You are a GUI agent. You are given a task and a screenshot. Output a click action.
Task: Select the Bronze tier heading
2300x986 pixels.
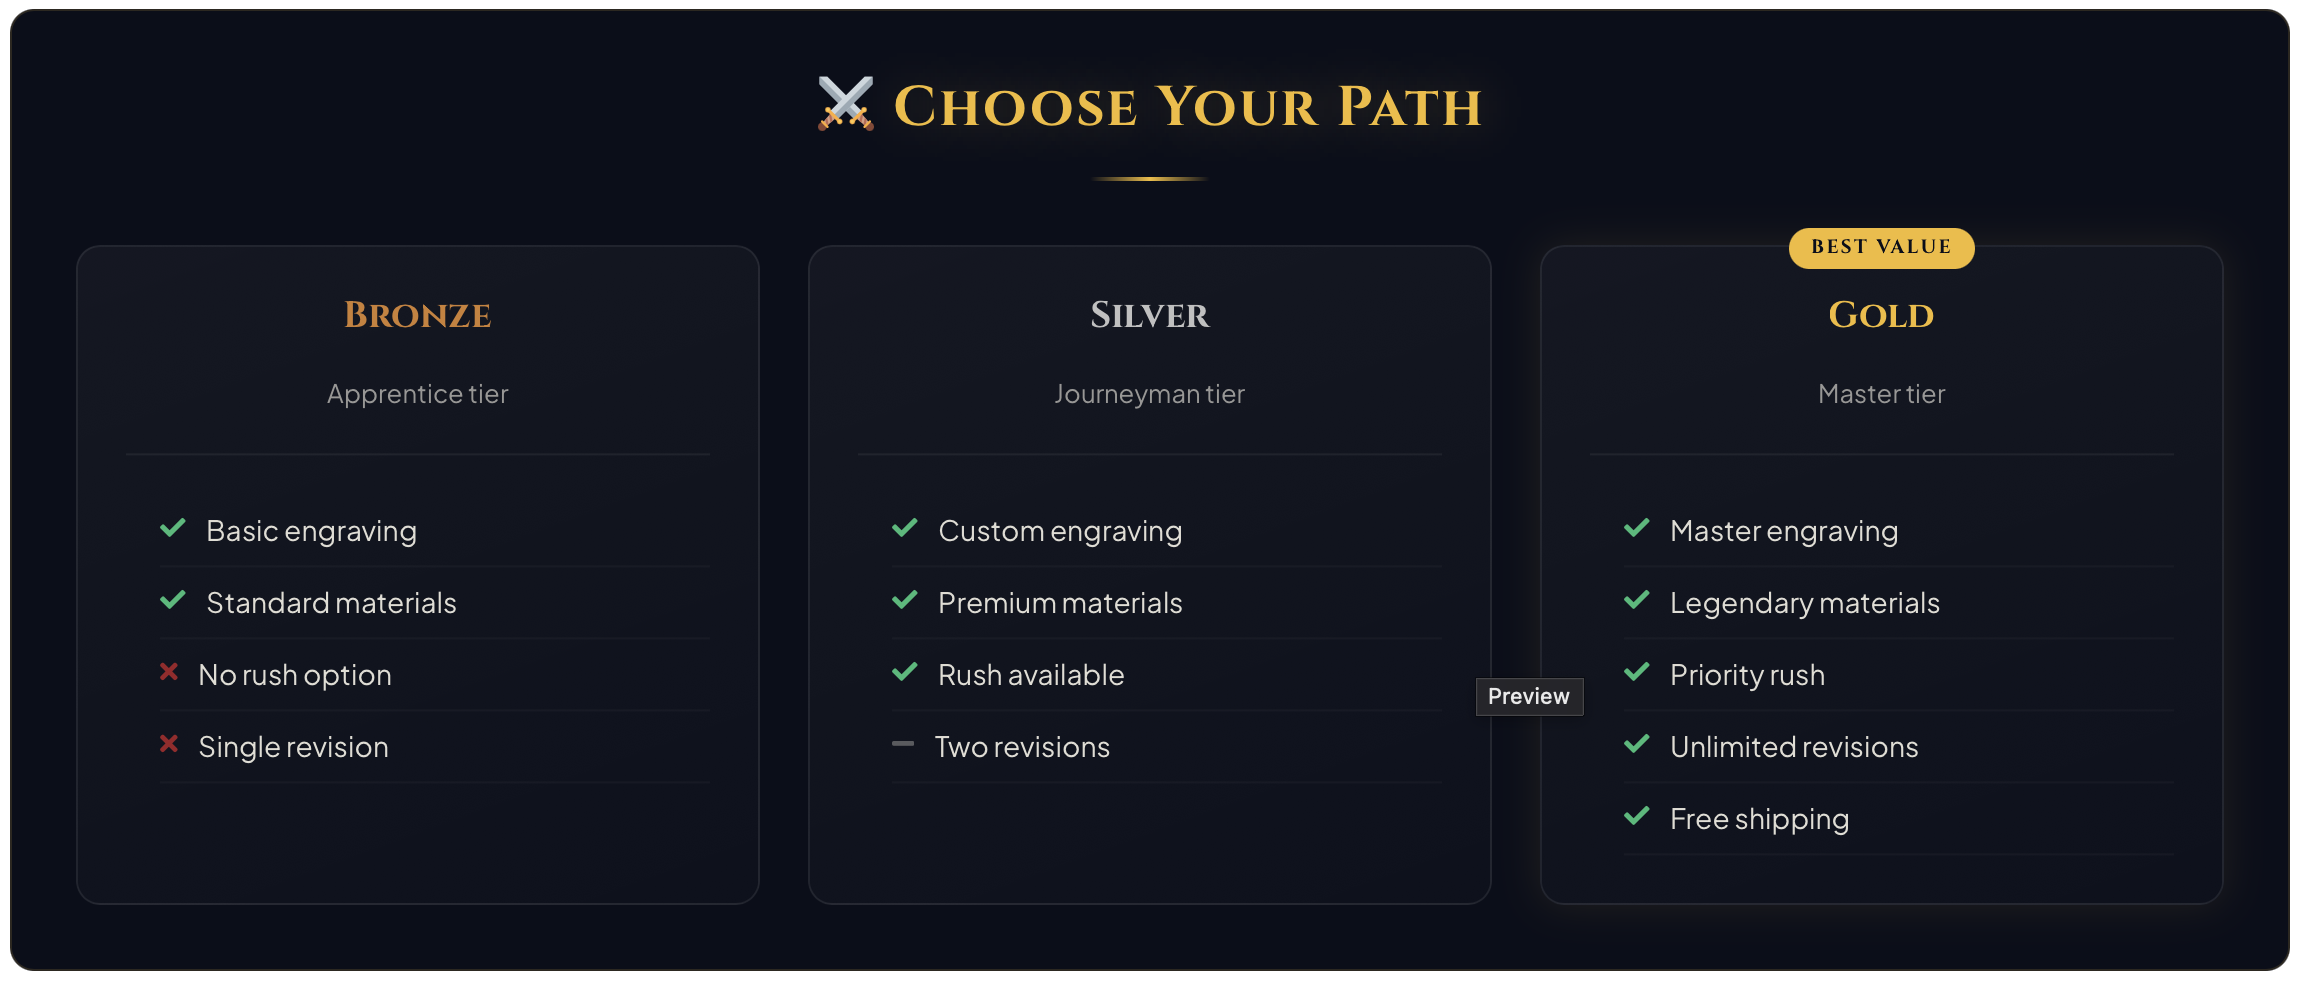coord(418,315)
